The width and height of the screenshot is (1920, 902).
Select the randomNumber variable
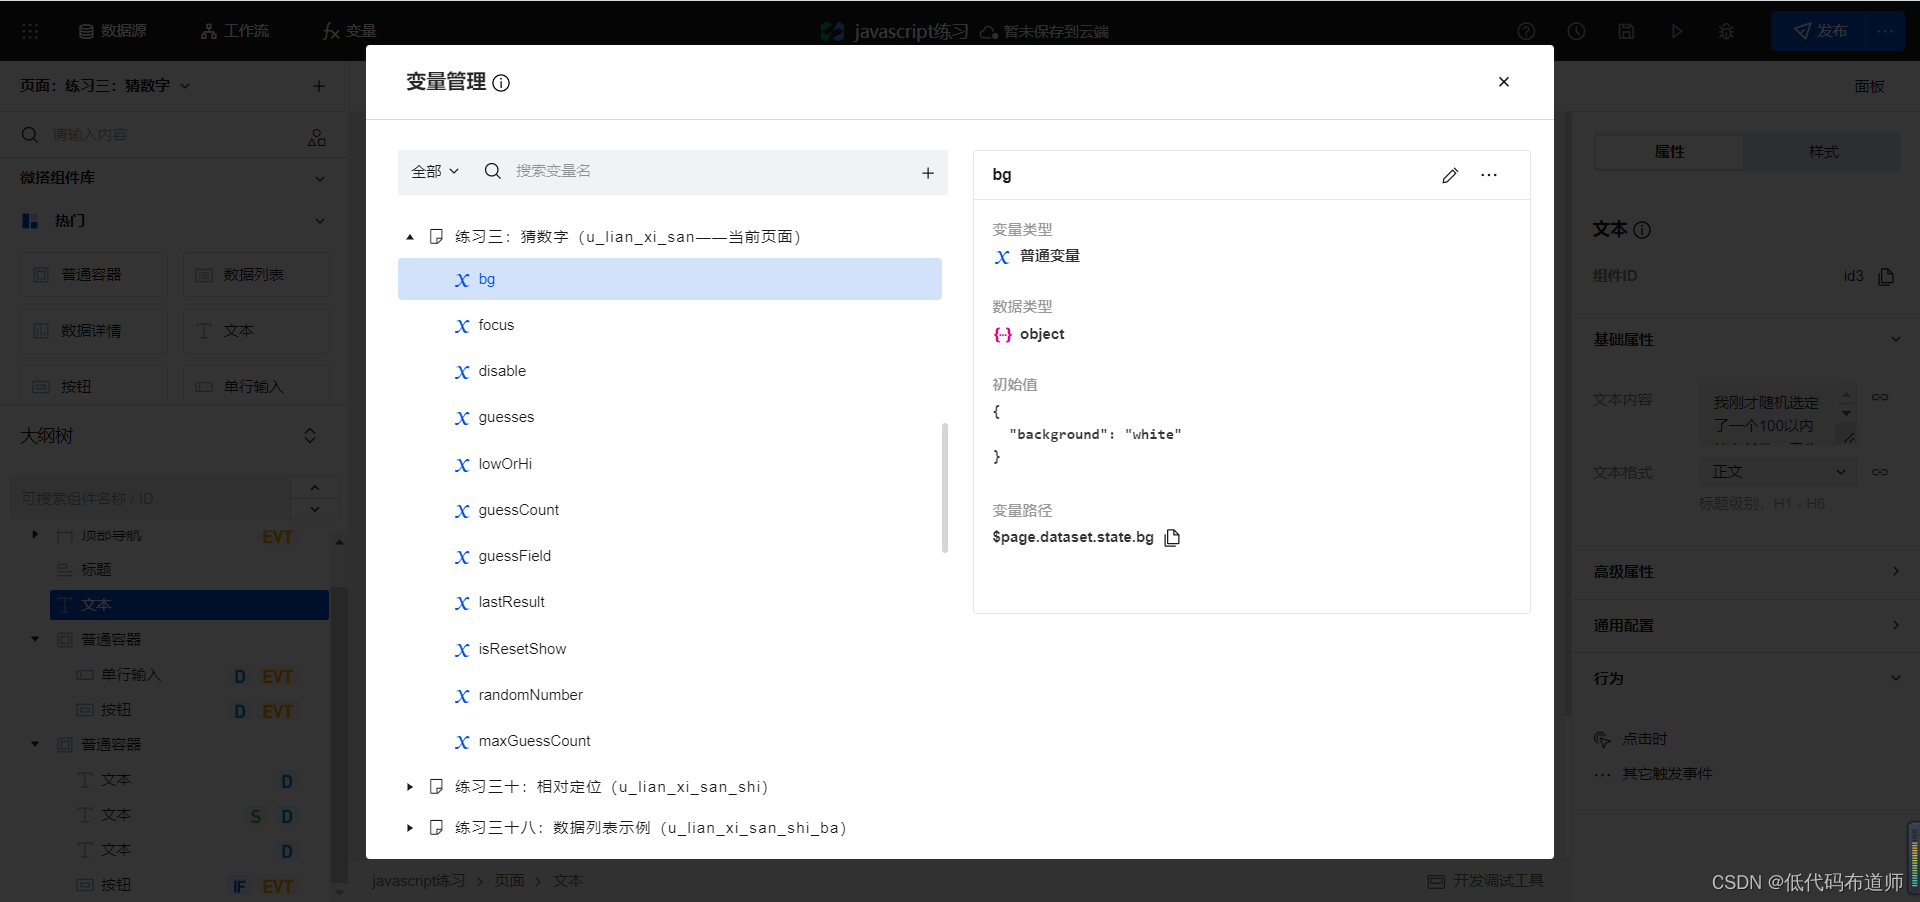[670, 695]
